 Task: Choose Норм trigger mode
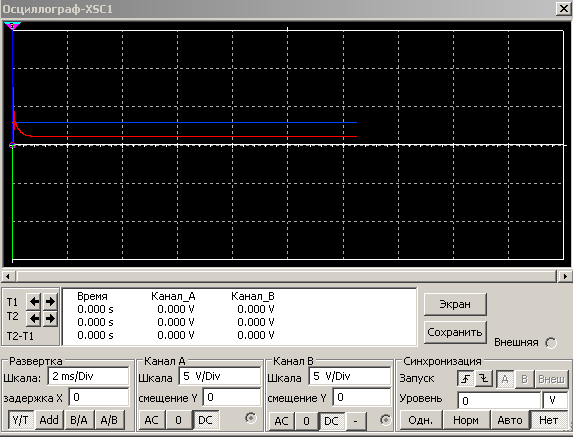[x=466, y=420]
